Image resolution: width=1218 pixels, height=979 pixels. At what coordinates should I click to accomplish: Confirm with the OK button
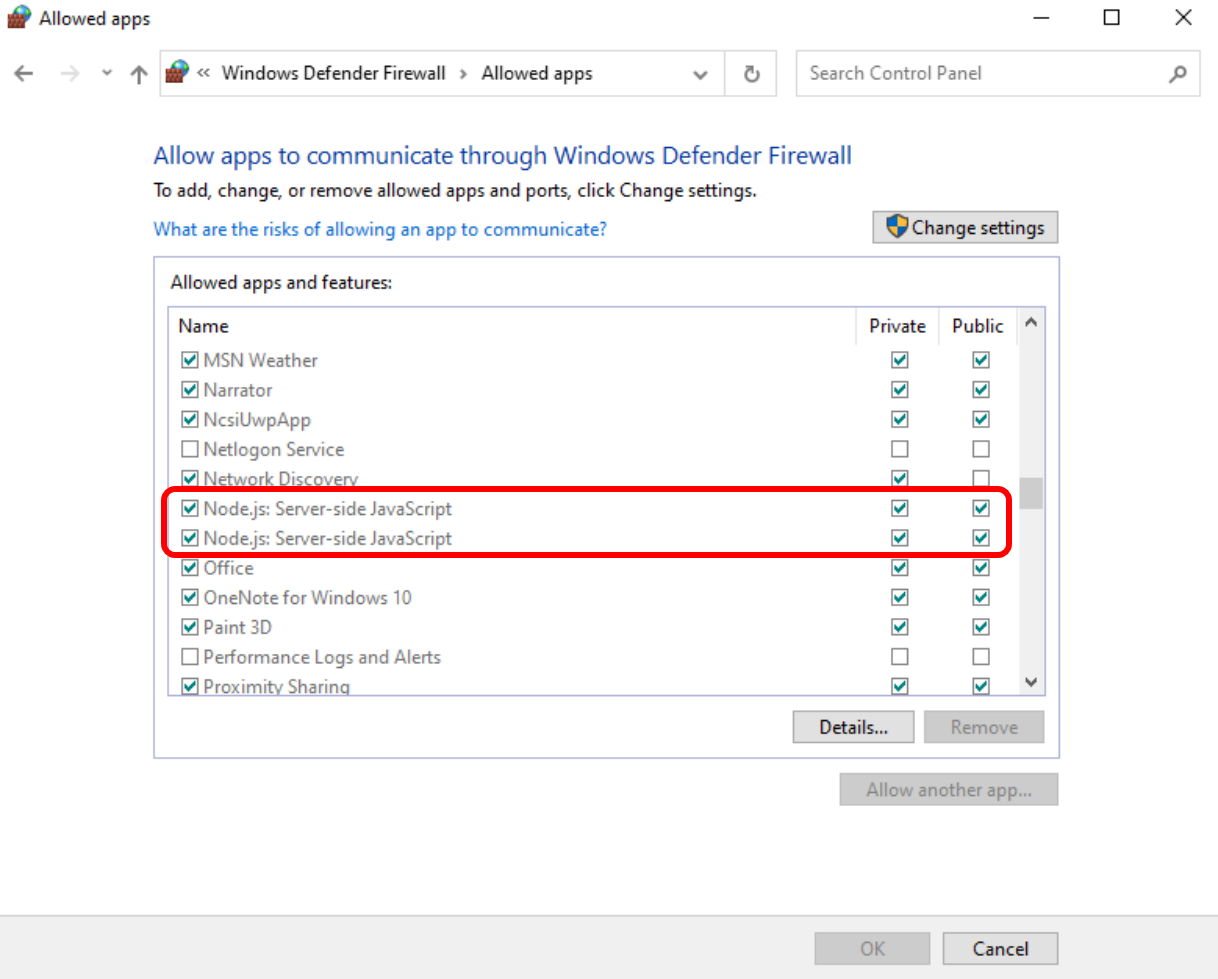[873, 948]
